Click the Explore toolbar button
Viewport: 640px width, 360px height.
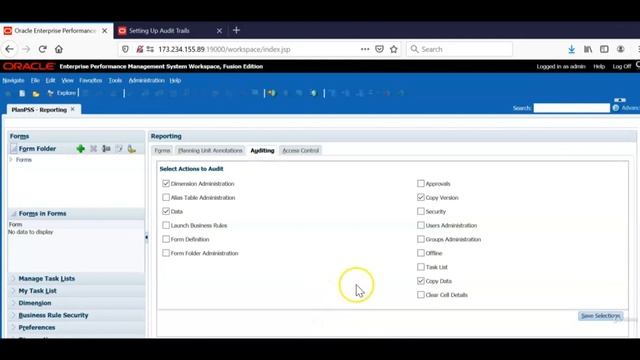tap(62, 93)
